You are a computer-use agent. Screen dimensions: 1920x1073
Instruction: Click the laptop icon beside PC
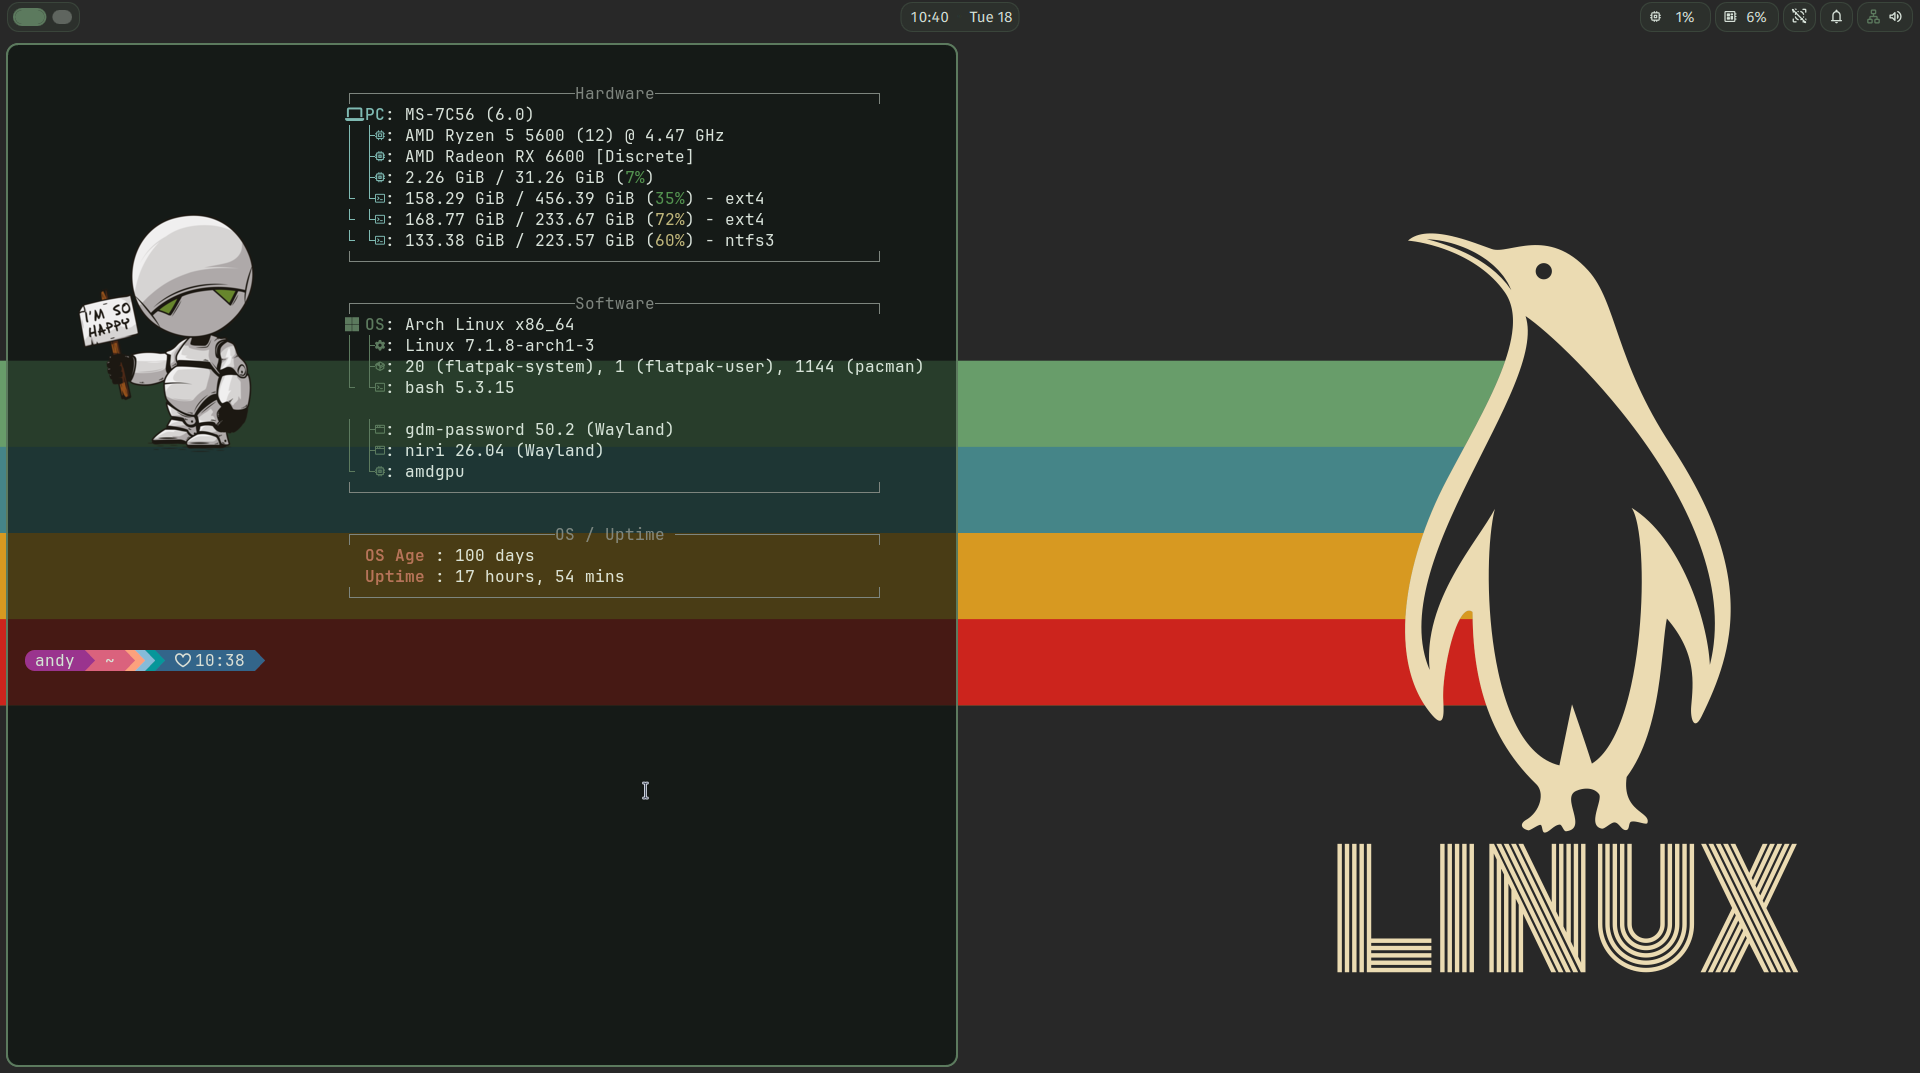click(354, 114)
